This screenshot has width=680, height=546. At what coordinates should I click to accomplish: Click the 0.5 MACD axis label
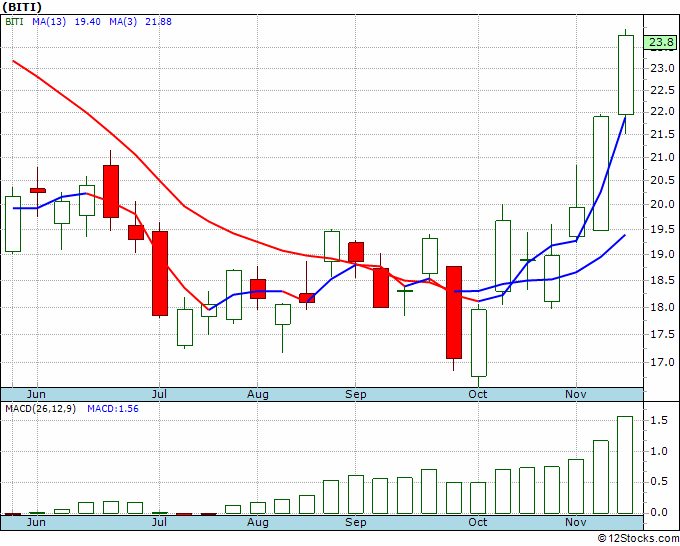pyautogui.click(x=658, y=482)
